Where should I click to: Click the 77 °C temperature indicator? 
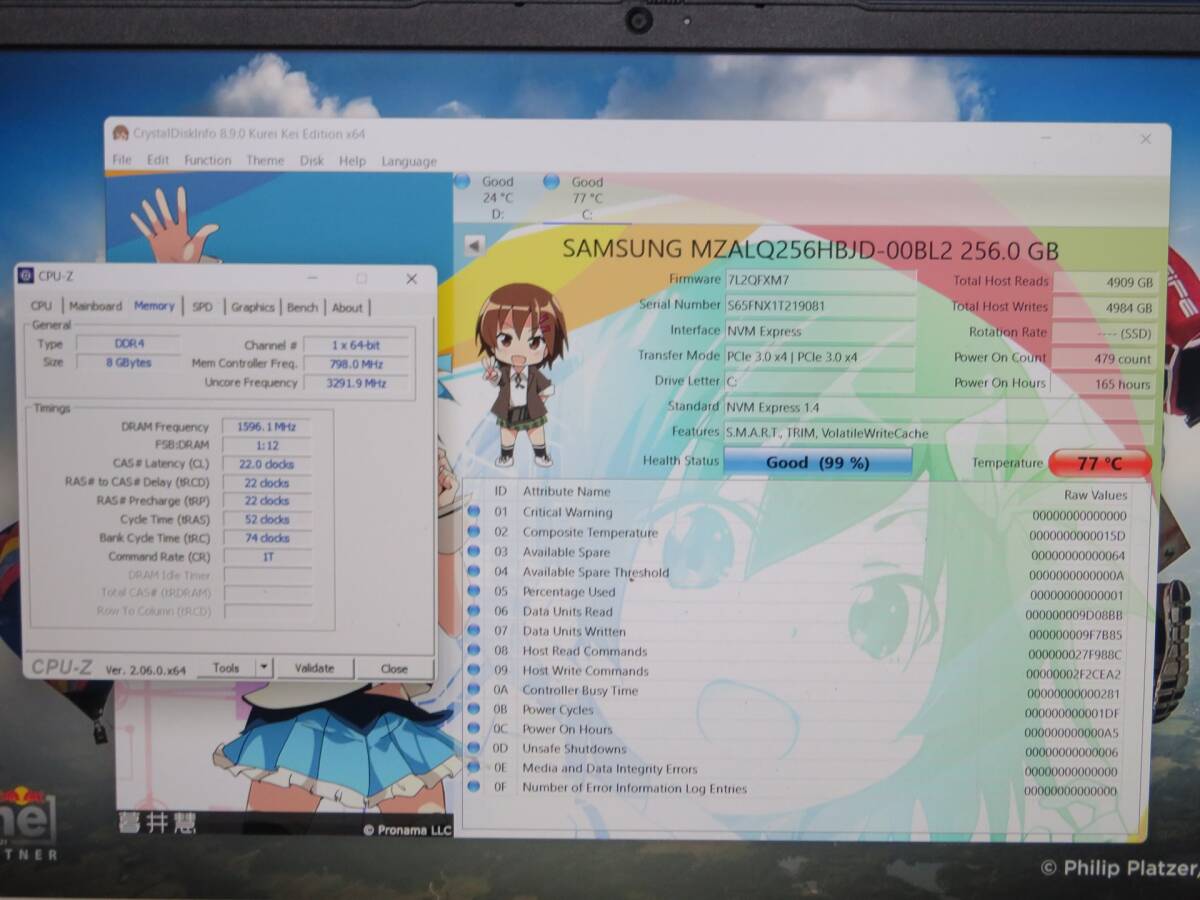tap(1100, 463)
